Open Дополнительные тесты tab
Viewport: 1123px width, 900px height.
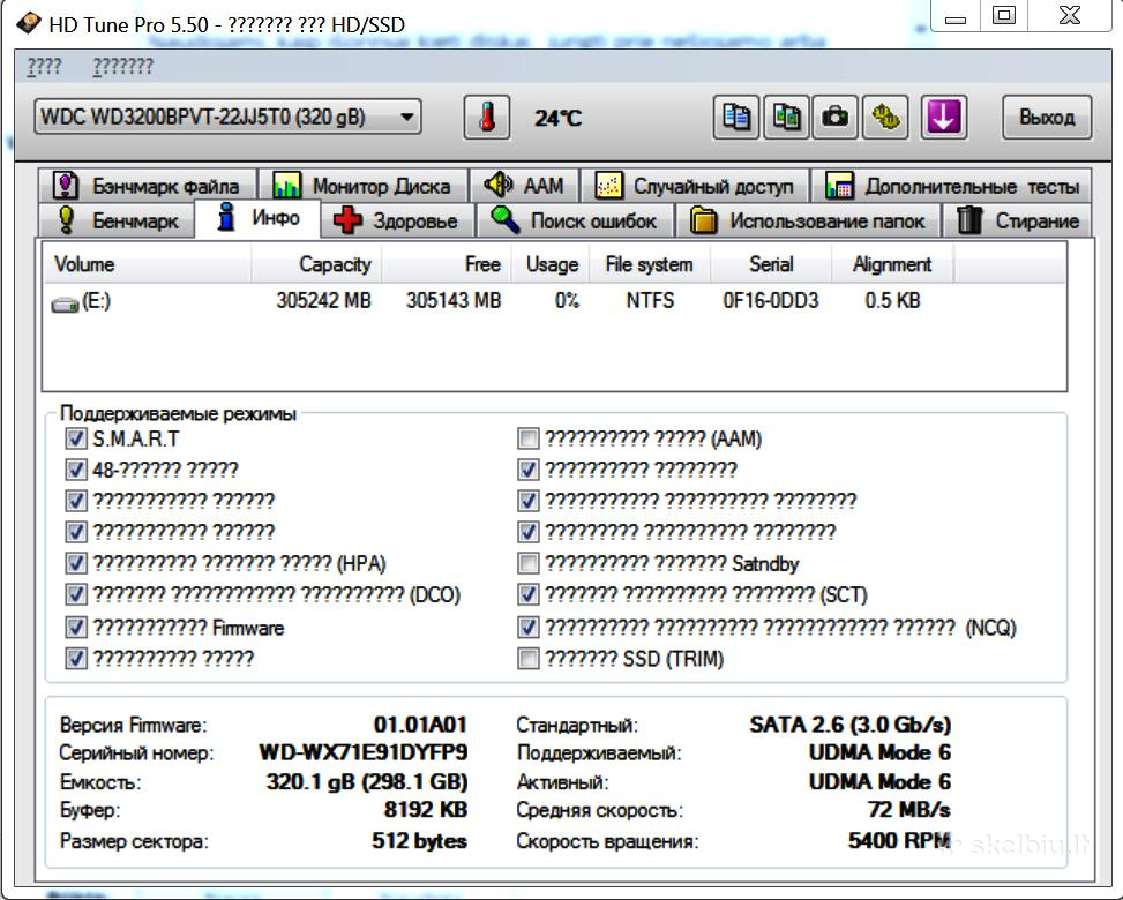952,185
